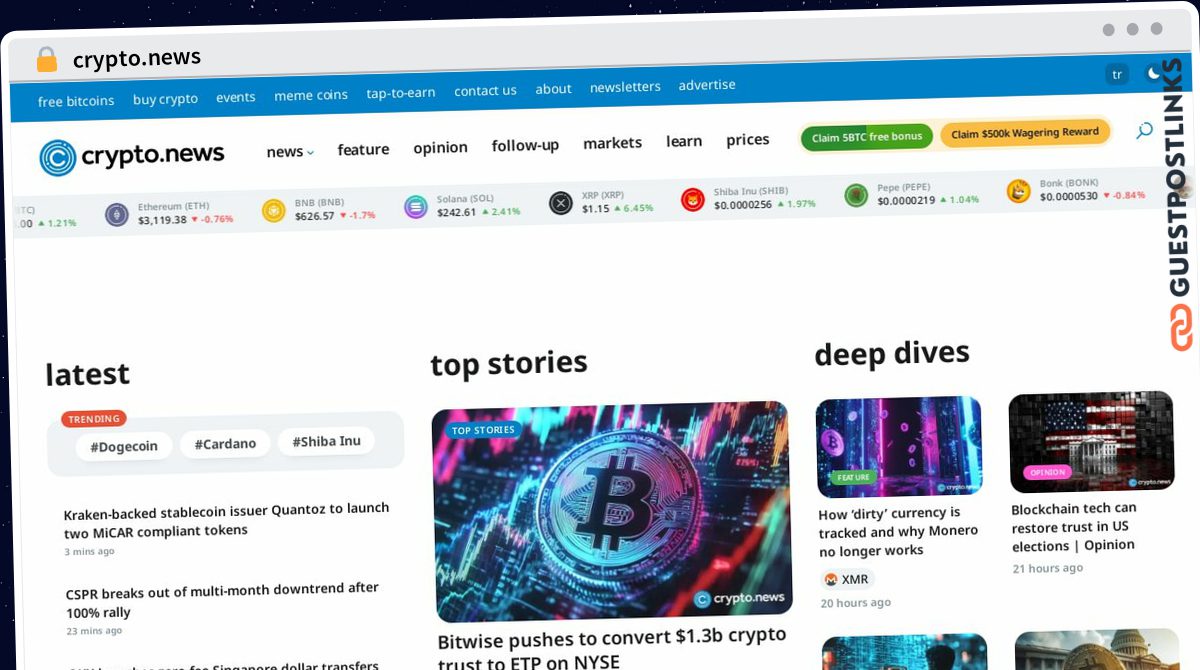Open the advertise link
The width and height of the screenshot is (1200, 670).
click(707, 85)
